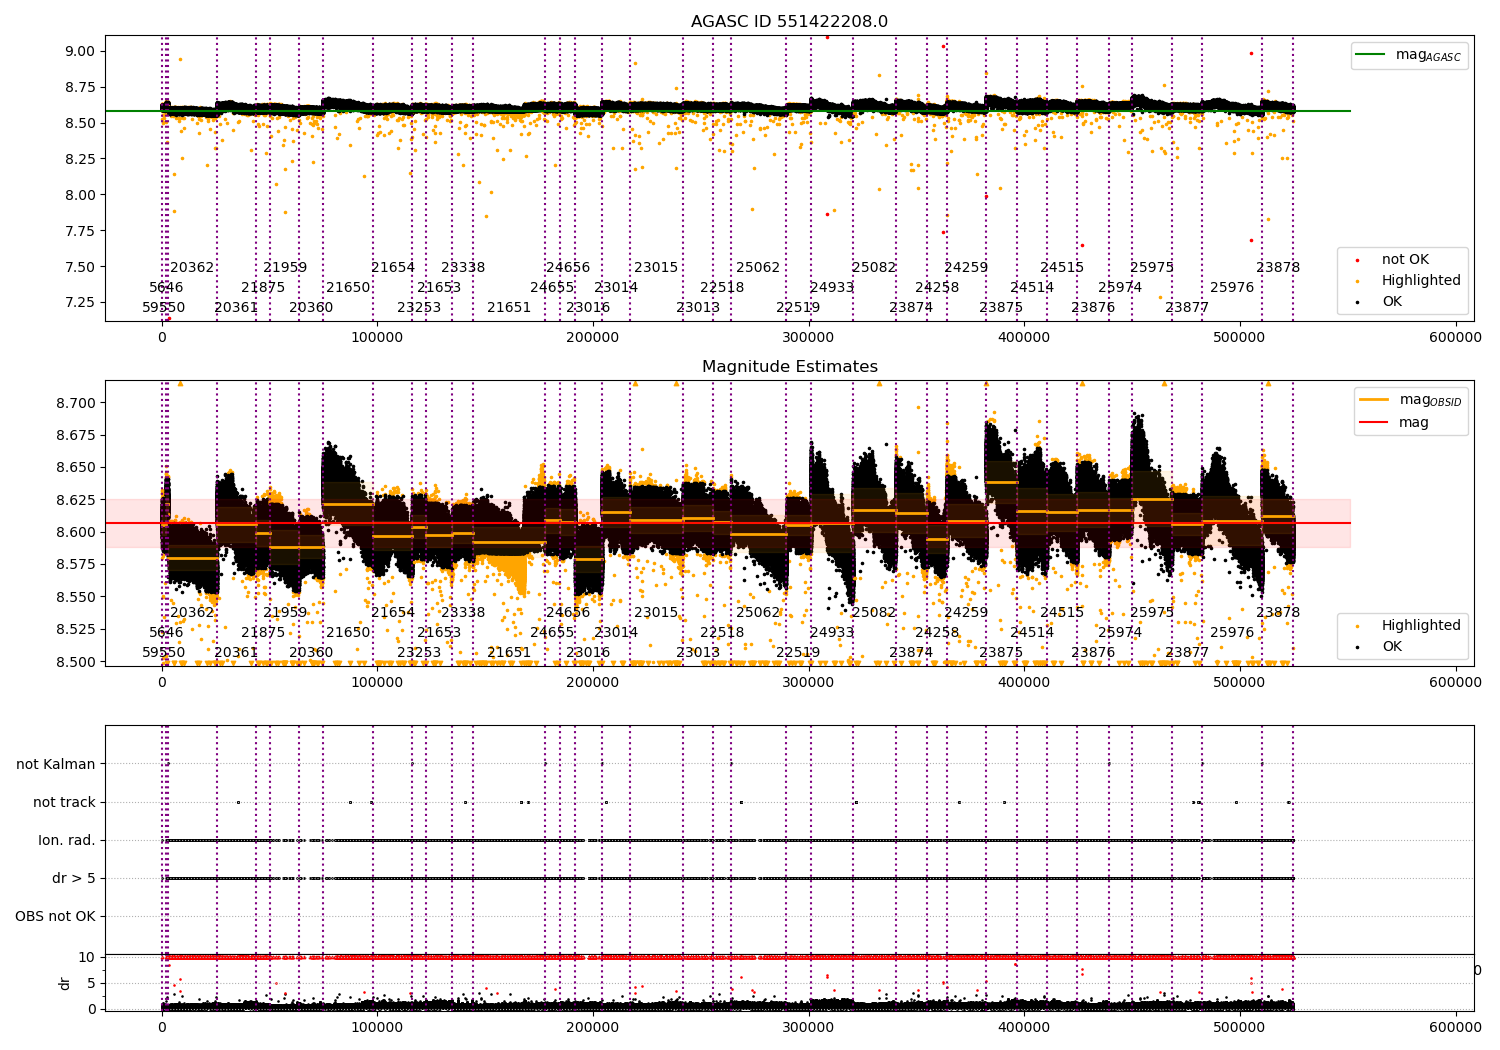The height and width of the screenshot is (1050, 1500).
Task: Click the 'not Kalman' row label
Action: point(56,764)
